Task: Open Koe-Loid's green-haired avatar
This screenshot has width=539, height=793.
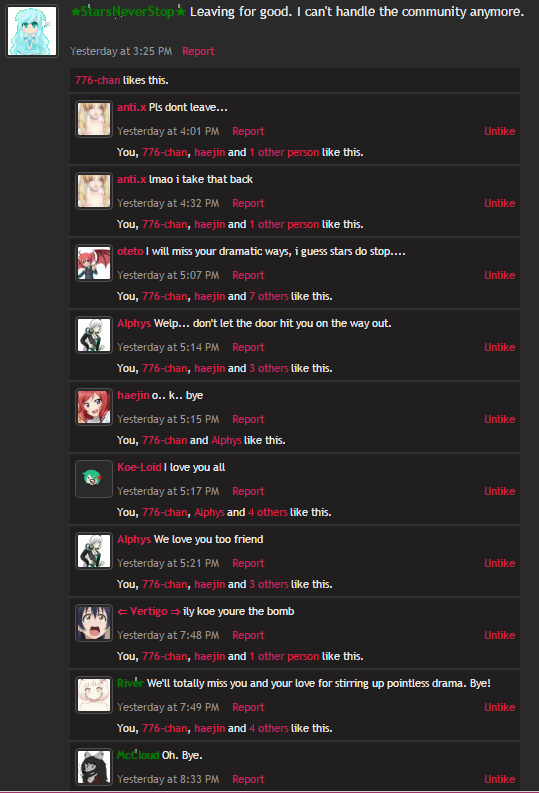Action: coord(94,479)
